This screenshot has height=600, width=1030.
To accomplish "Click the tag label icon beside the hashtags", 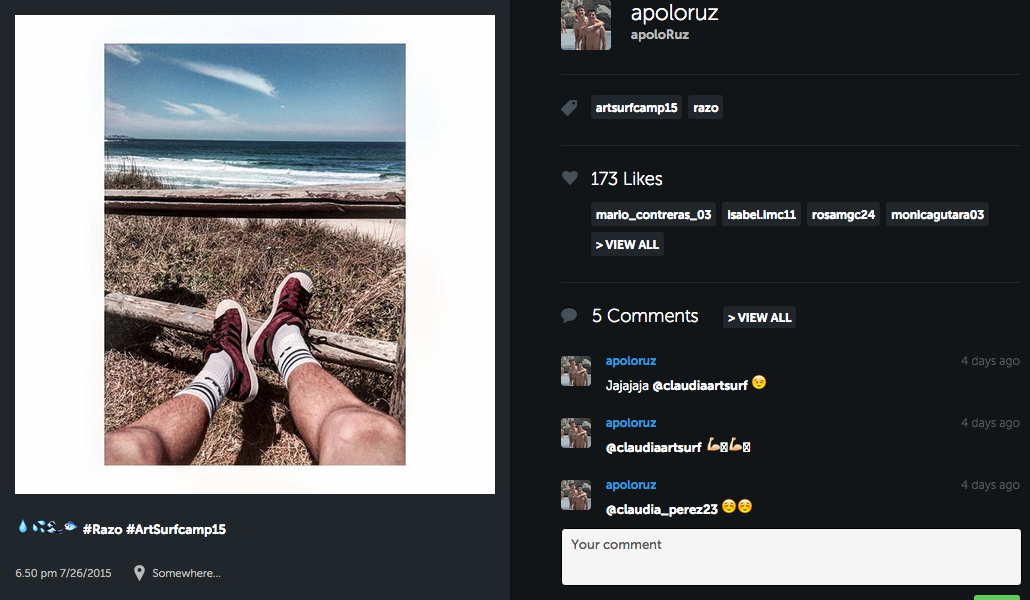I will [568, 108].
